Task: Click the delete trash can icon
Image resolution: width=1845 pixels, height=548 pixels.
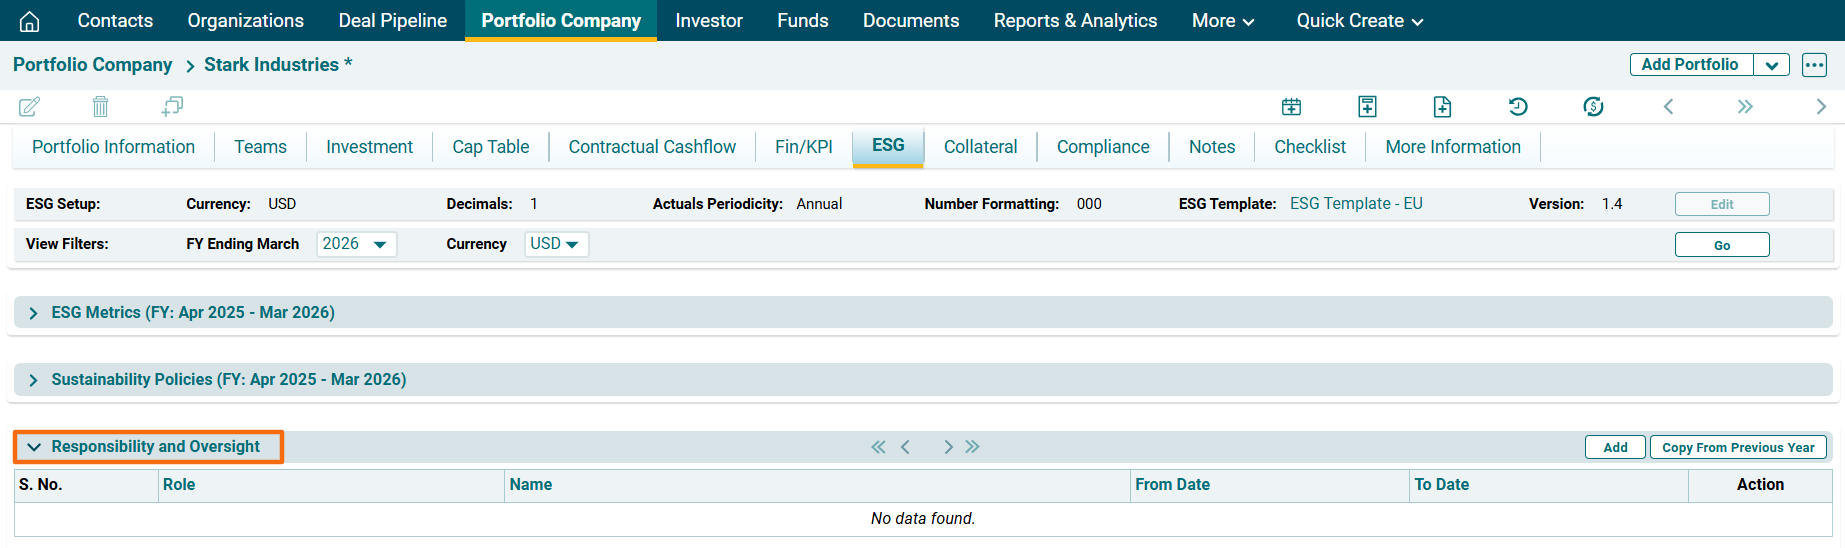Action: pyautogui.click(x=100, y=106)
